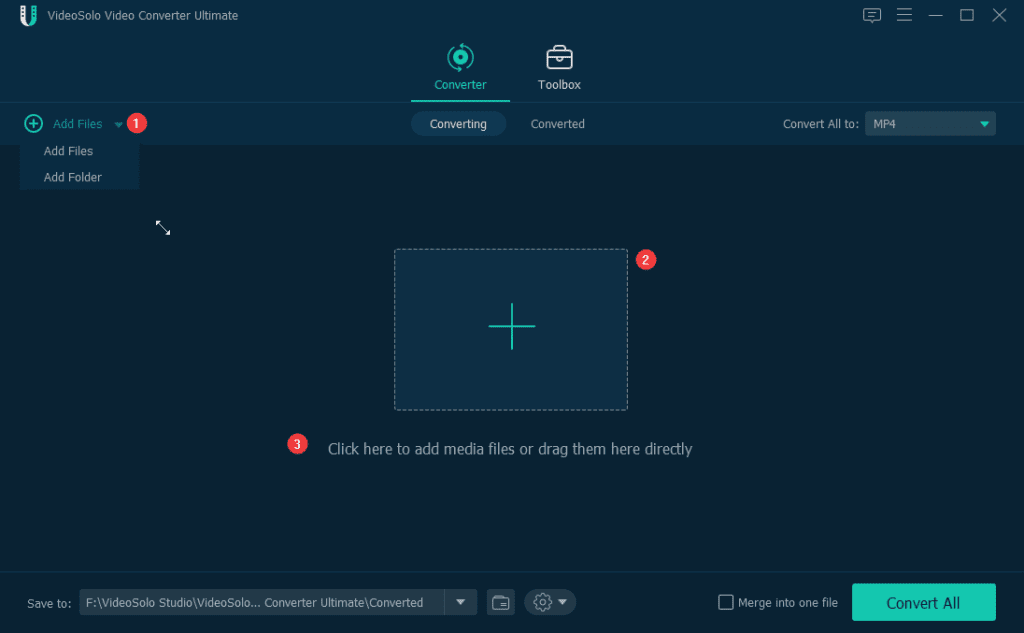Click the Converter disc icon
Viewport: 1024px width, 633px height.
click(460, 57)
